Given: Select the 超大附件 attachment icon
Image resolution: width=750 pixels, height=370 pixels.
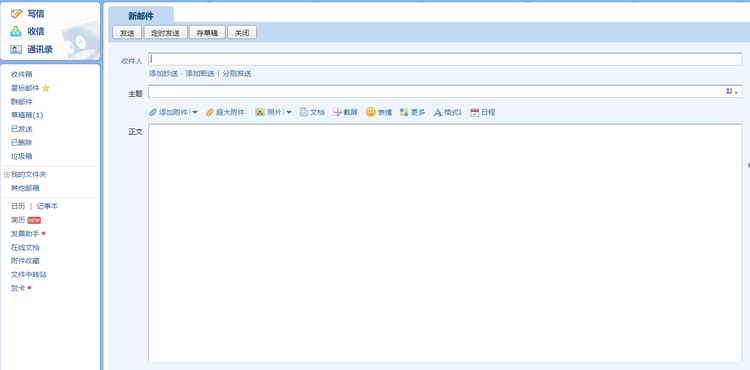Looking at the screenshot, I should tap(210, 112).
